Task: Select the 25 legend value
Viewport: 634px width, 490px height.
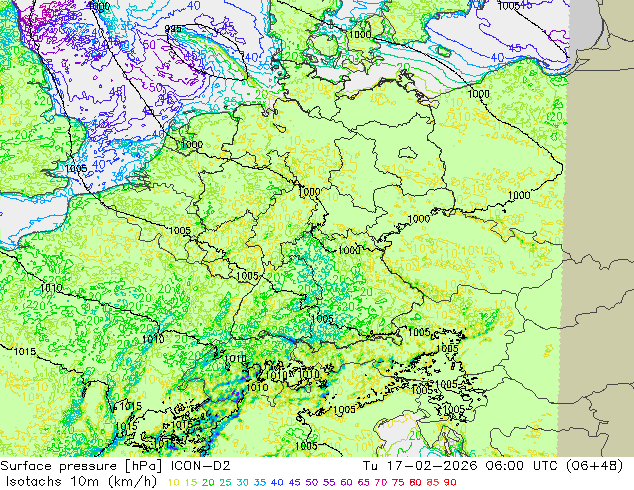Action: (225, 482)
